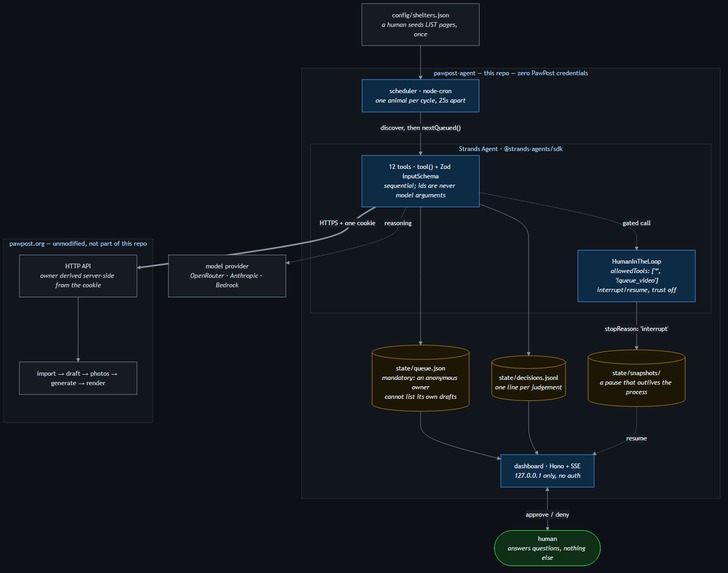This screenshot has height=573, width=728.
Task: Click the config/shelters.json node
Action: click(x=420, y=25)
